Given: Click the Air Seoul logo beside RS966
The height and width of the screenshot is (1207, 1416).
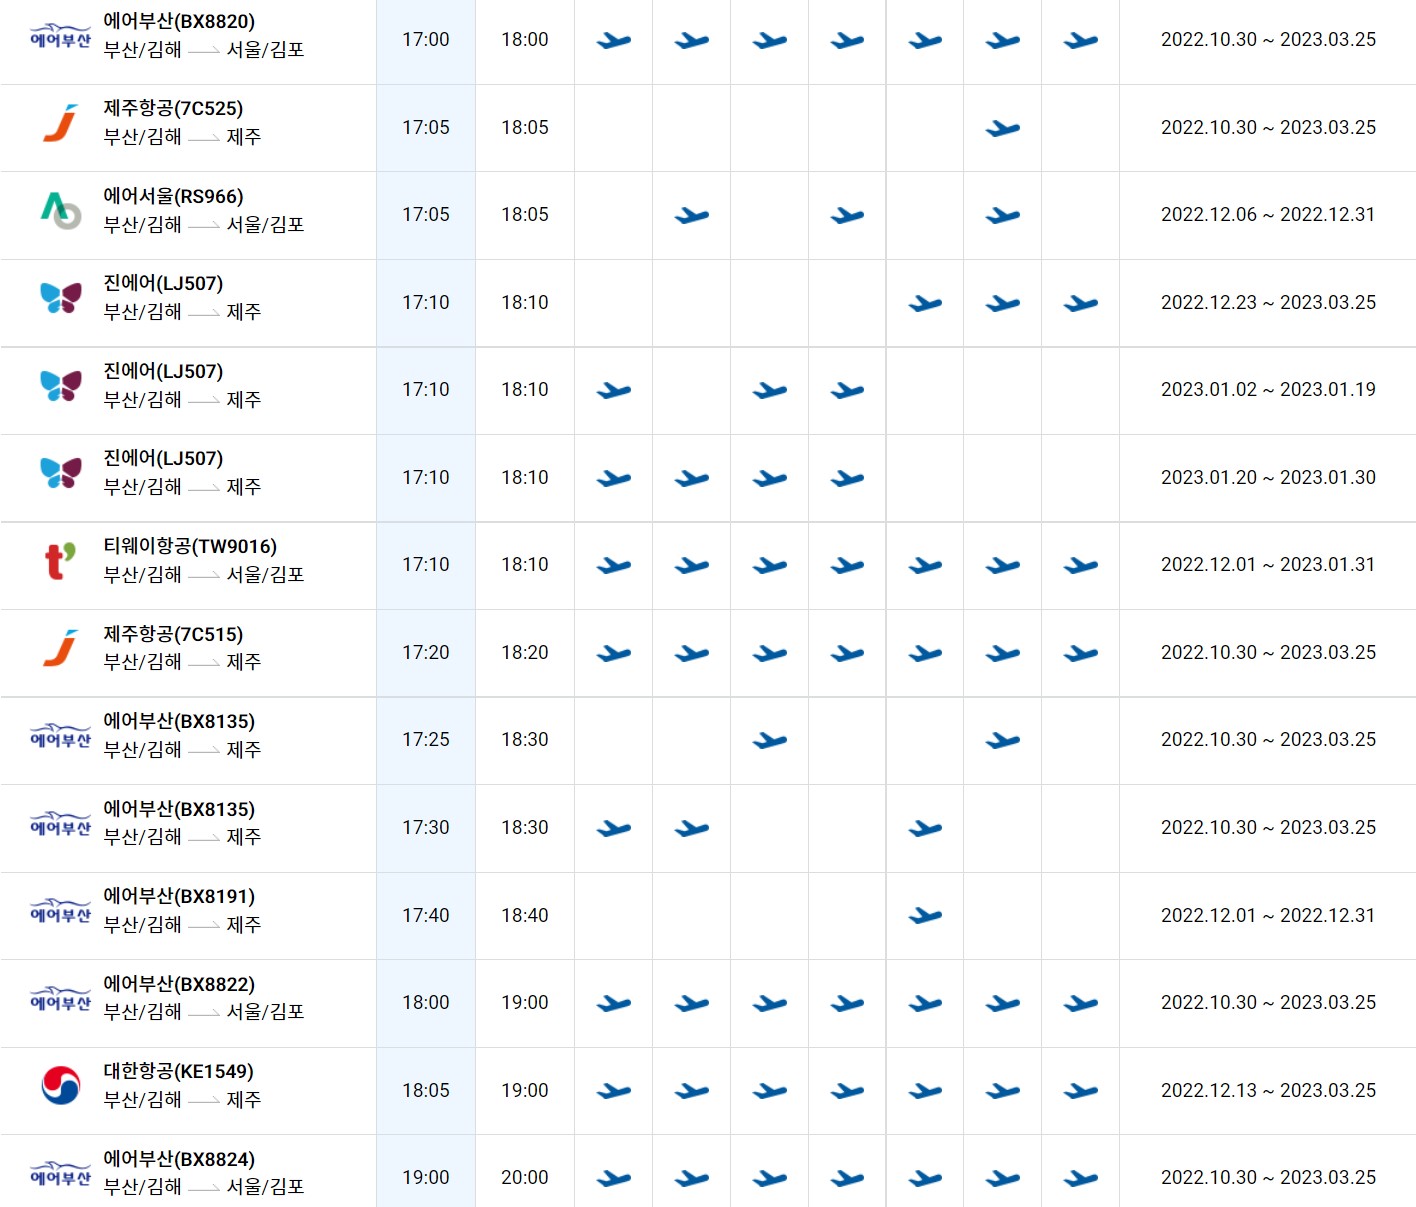Looking at the screenshot, I should pyautogui.click(x=60, y=210).
